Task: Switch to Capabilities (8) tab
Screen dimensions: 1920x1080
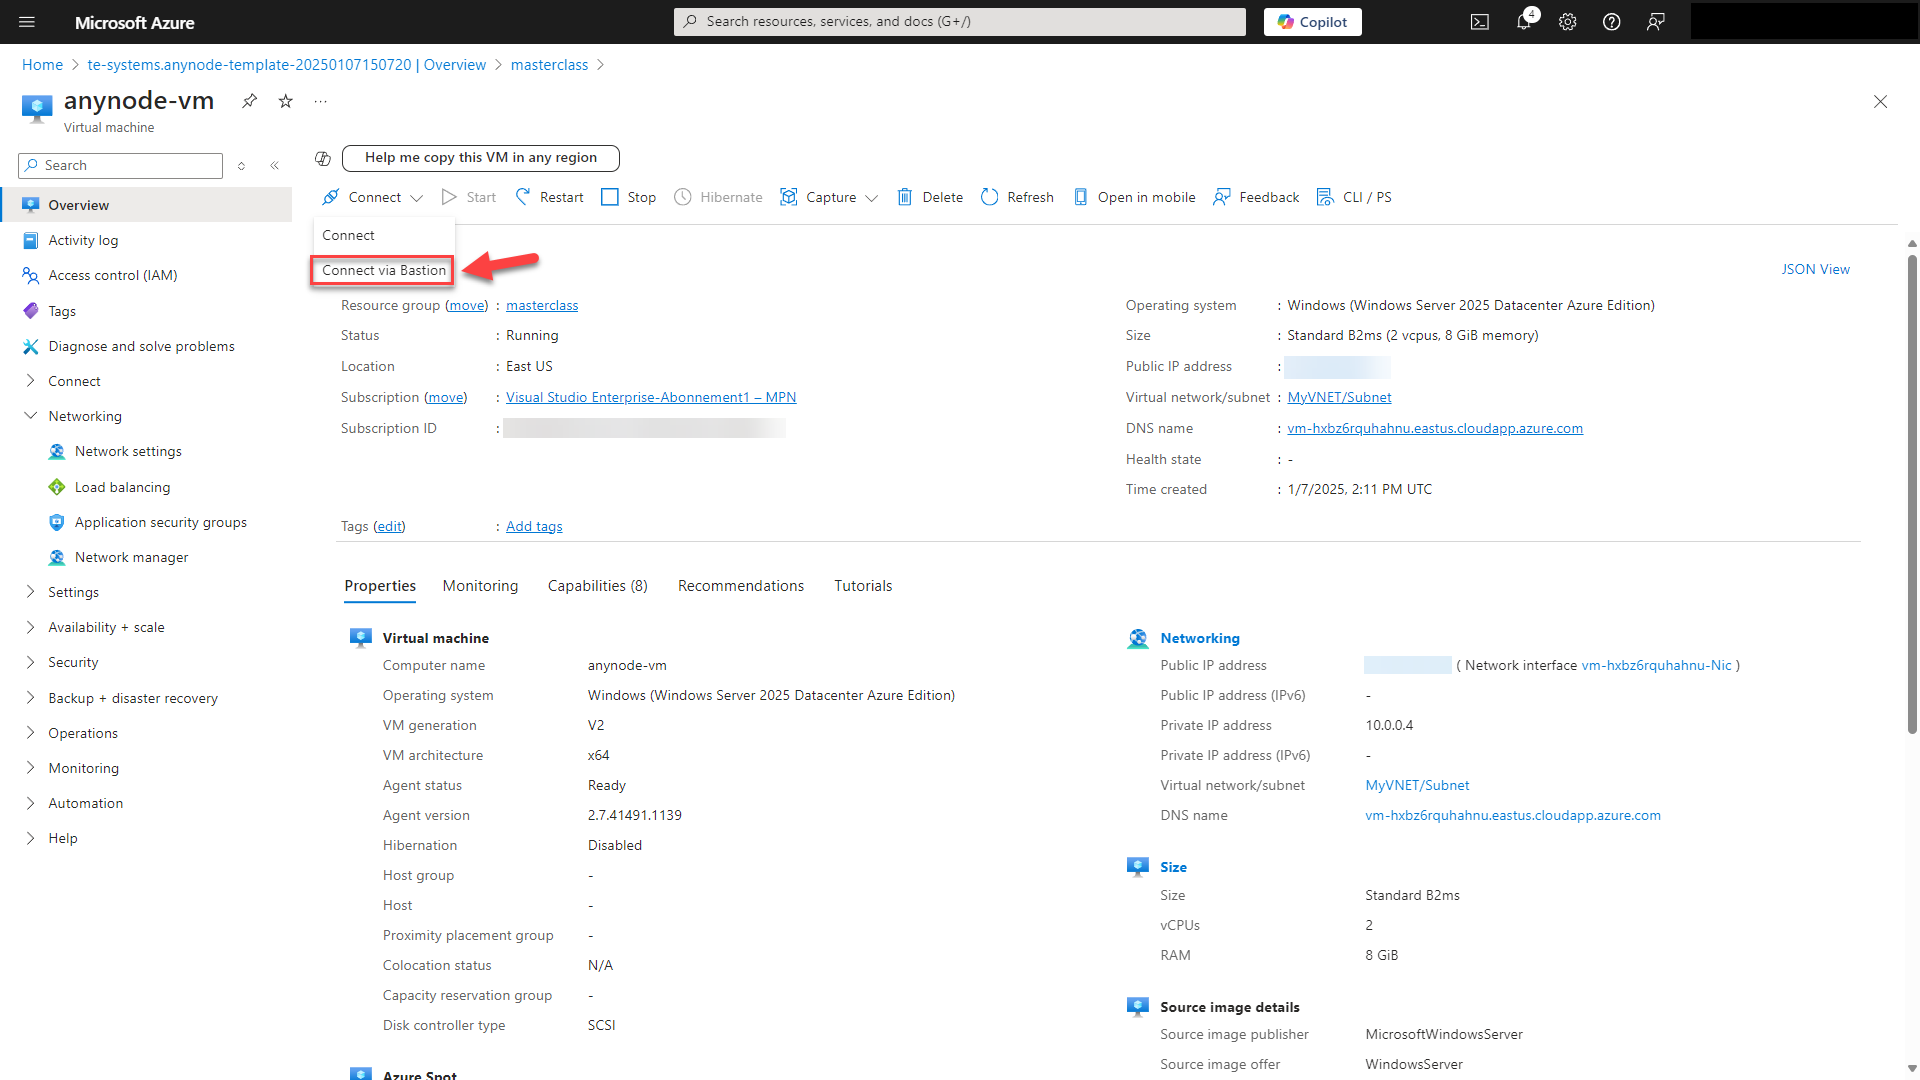Action: [x=598, y=587]
